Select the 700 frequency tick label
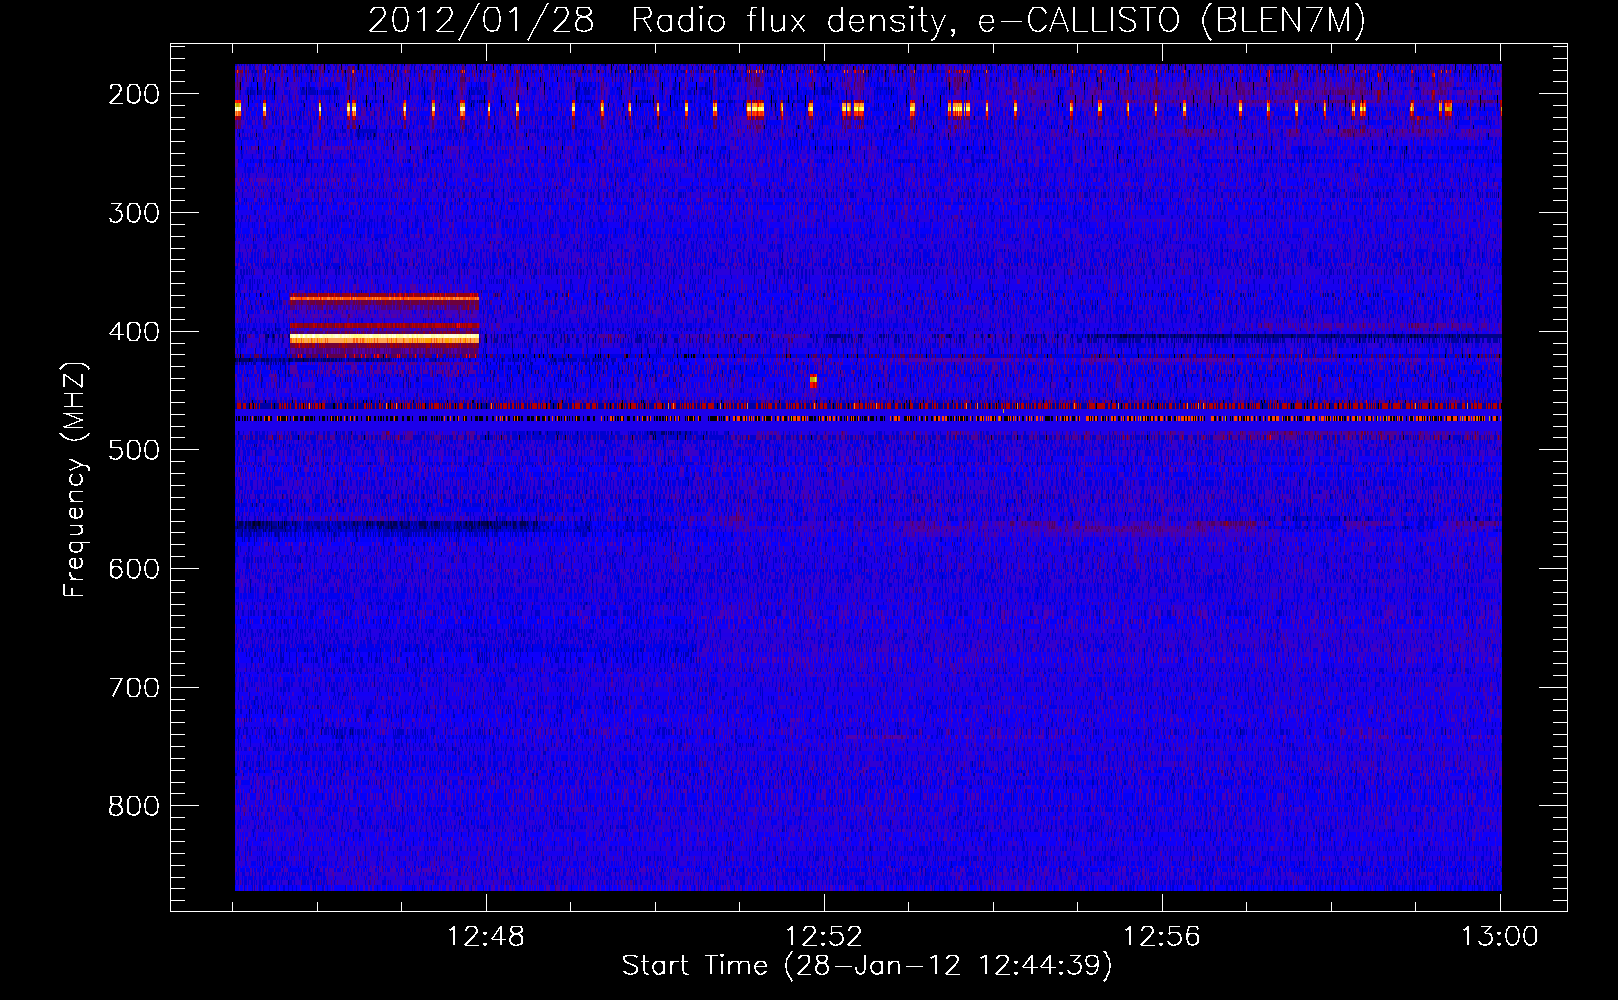1618x1000 pixels. (133, 688)
